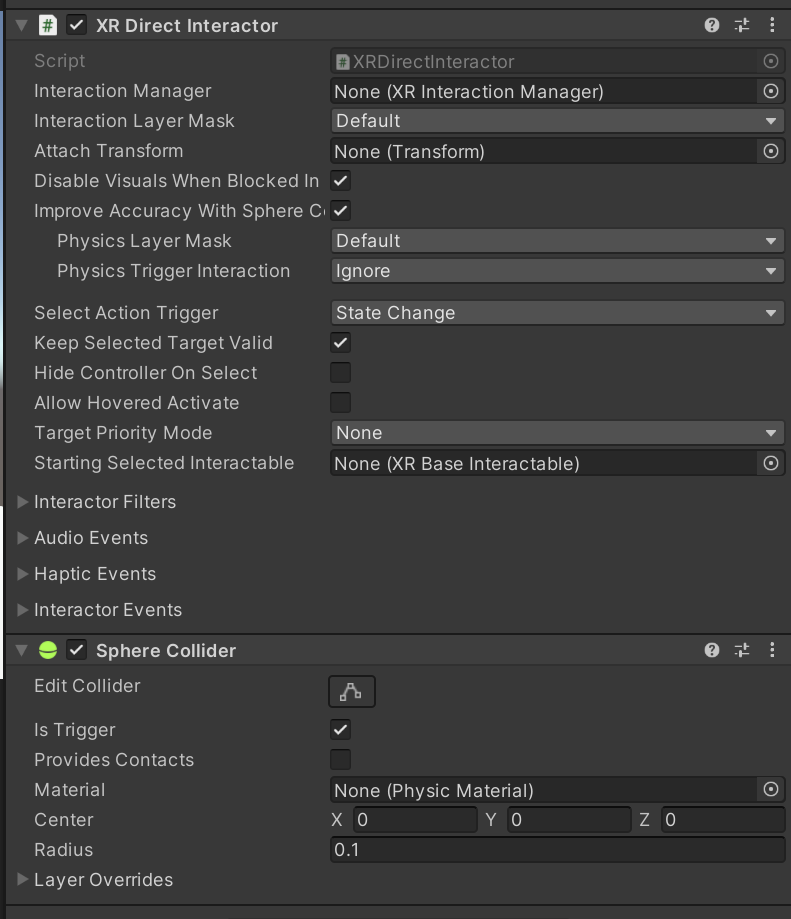The image size is (791, 919).
Task: Enable Hide Controller On Select
Action: coord(341,373)
